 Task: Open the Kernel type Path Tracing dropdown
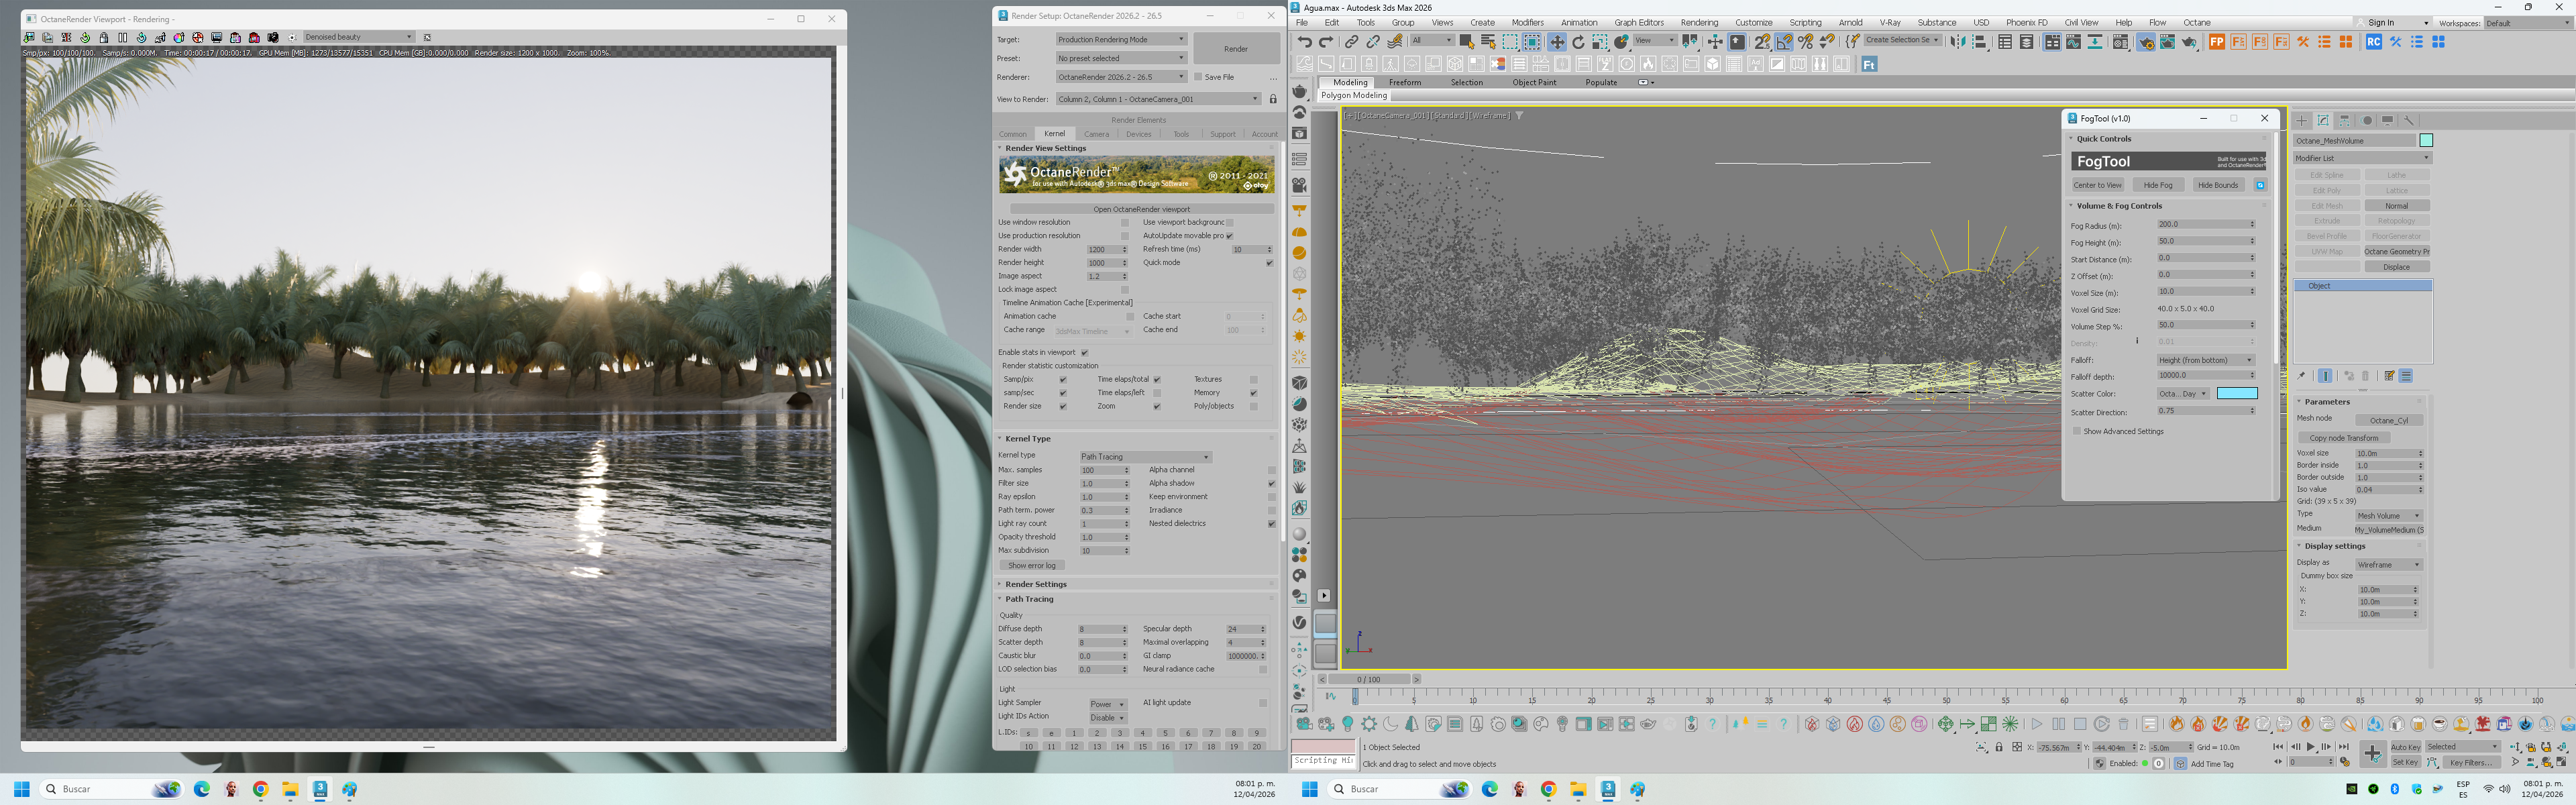pos(1145,457)
